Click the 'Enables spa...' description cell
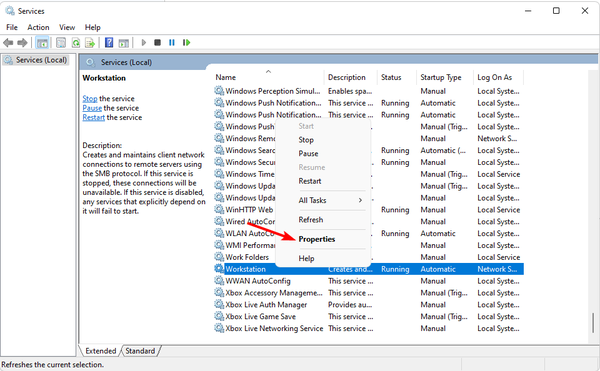This screenshot has width=600, height=371. tap(350, 91)
